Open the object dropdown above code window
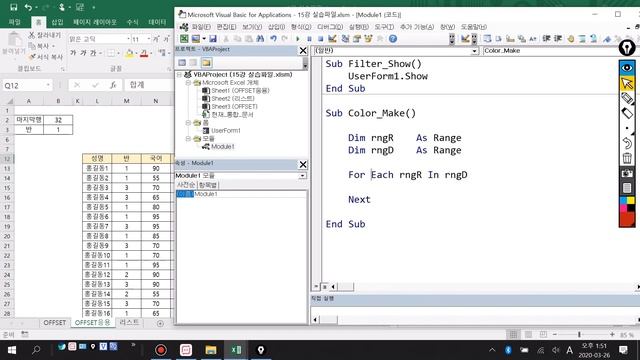This screenshot has height=360, width=640. (474, 51)
